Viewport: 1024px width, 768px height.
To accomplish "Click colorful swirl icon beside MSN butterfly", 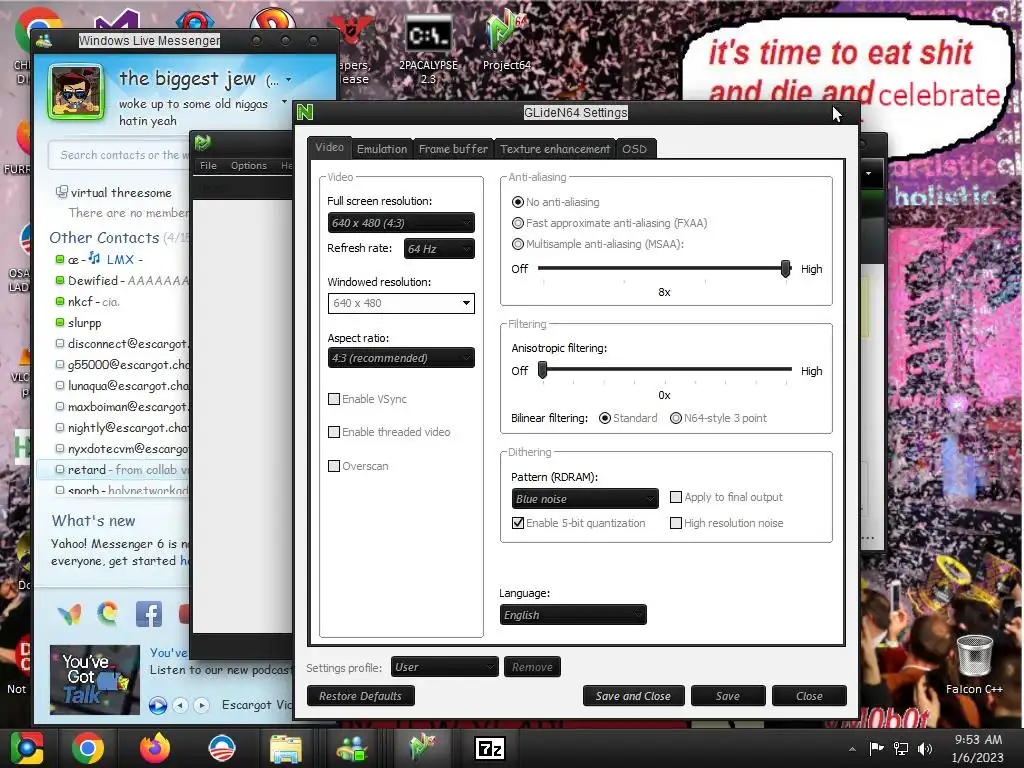I will 108,613.
